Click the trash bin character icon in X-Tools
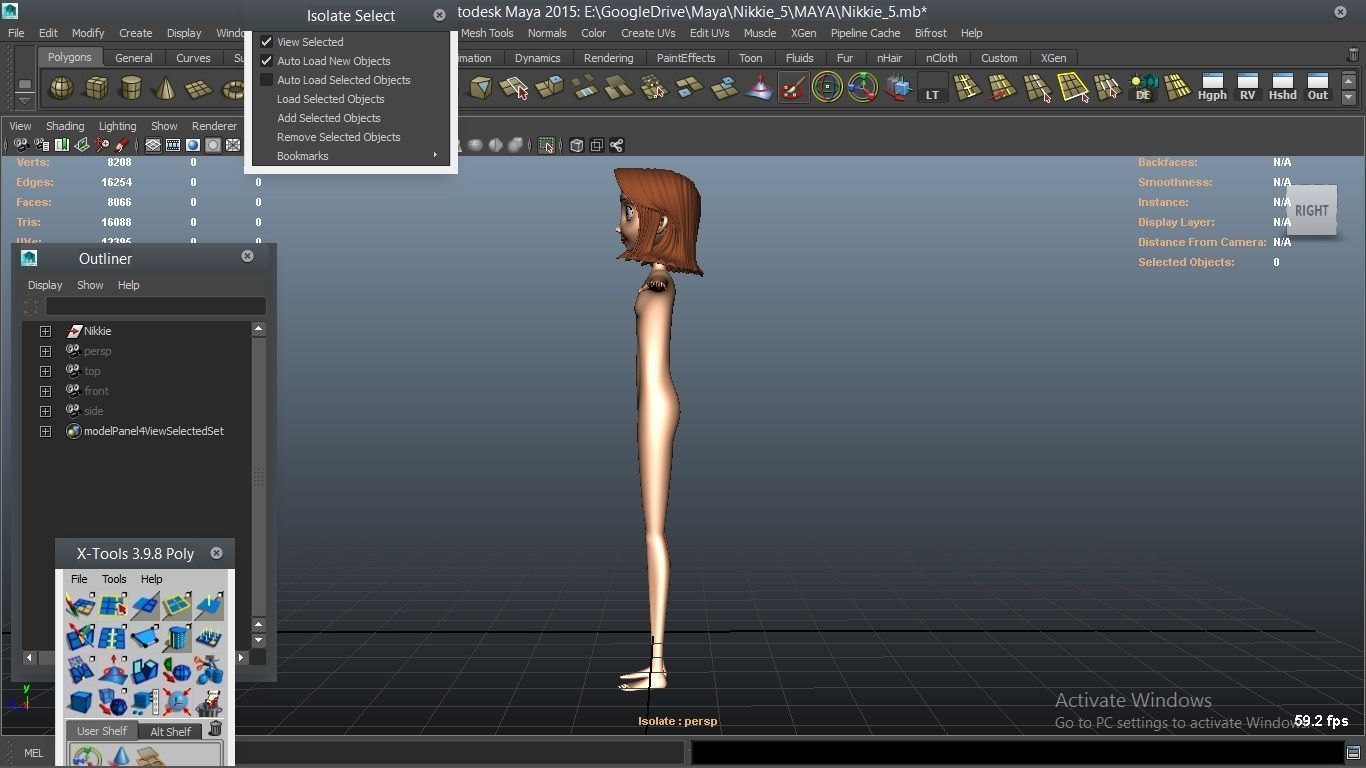Viewport: 1366px width, 768px height. 209,701
